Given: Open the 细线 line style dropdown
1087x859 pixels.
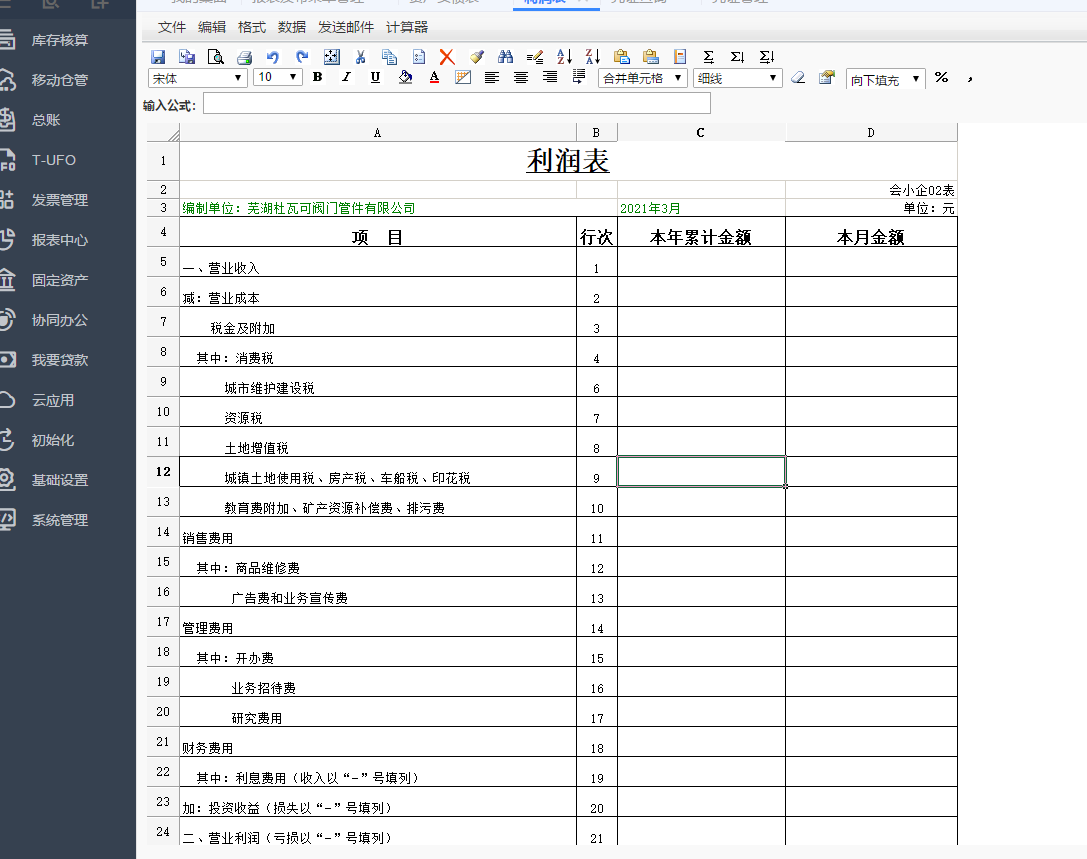Looking at the screenshot, I should pos(738,78).
